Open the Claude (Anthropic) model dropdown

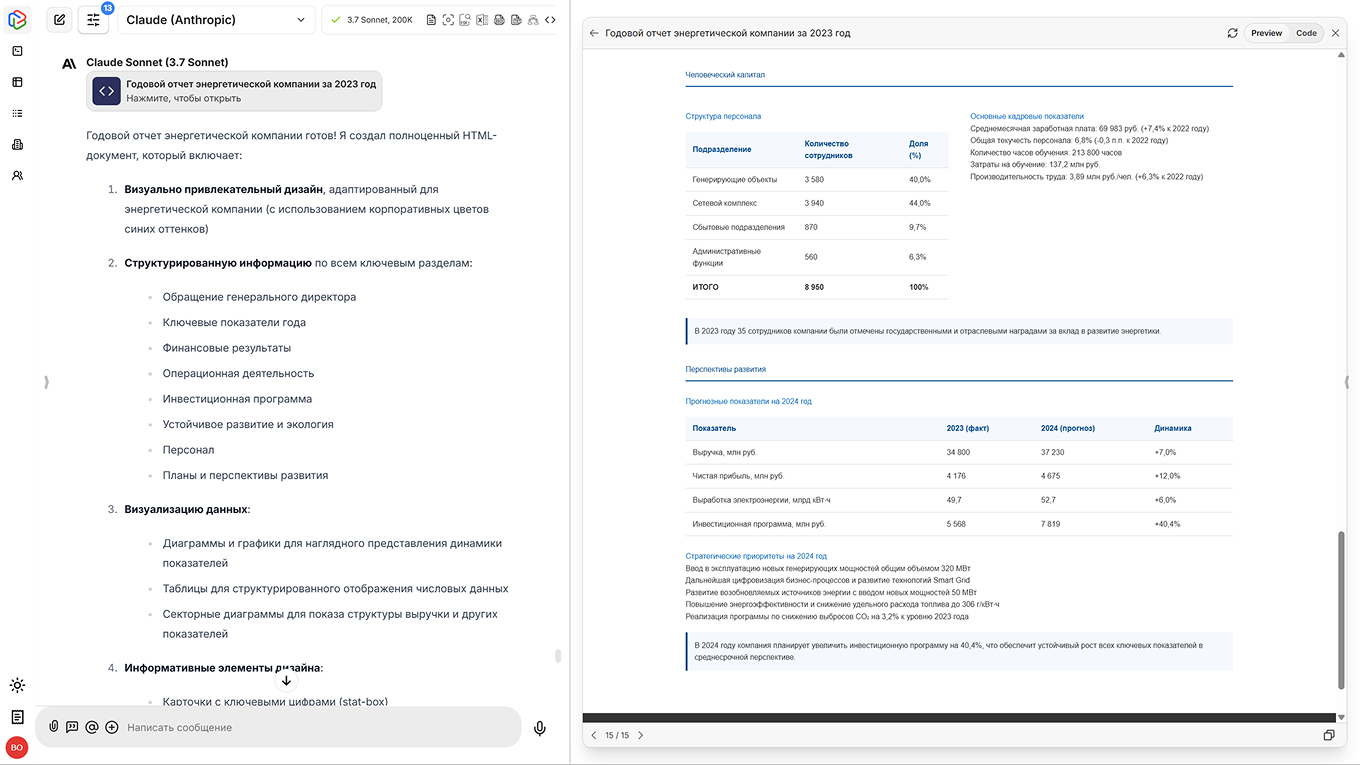216,20
